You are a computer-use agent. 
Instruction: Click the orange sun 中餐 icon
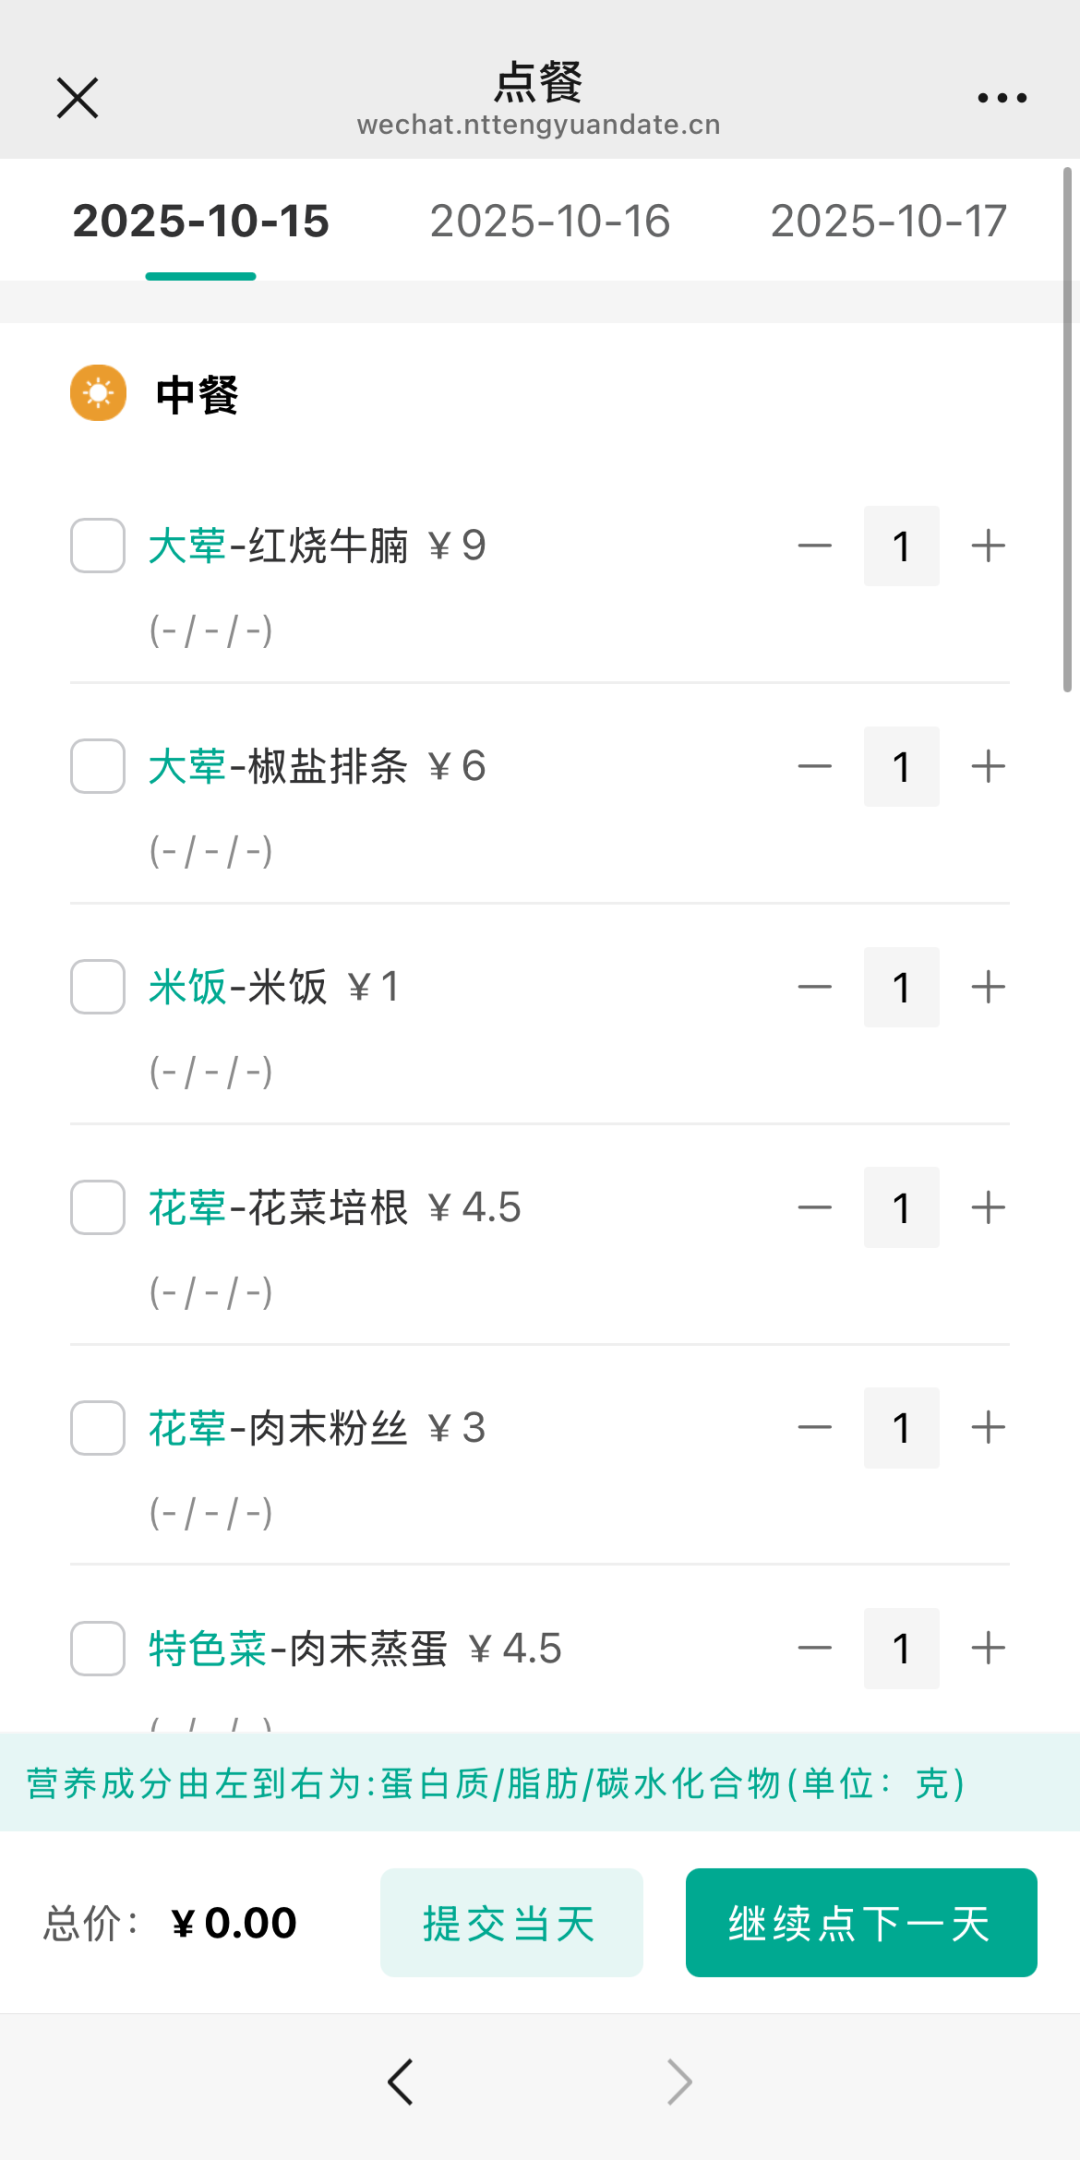pyautogui.click(x=98, y=393)
